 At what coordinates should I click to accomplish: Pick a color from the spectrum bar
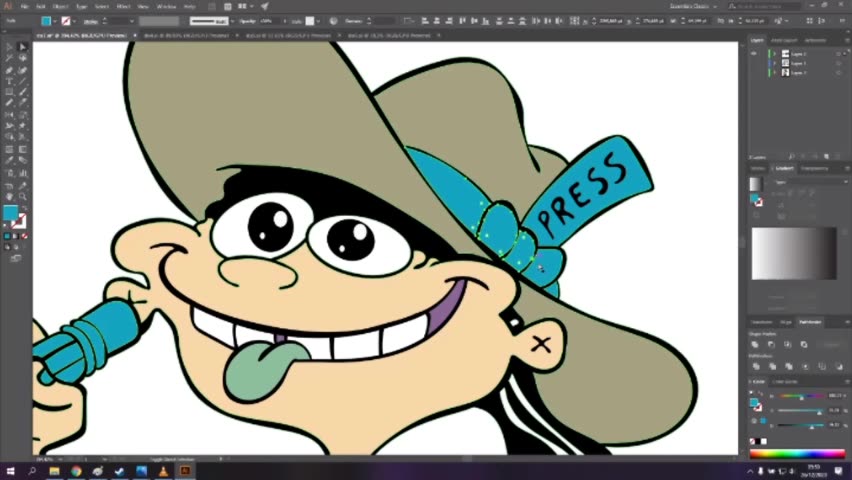pyautogui.click(x=797, y=453)
